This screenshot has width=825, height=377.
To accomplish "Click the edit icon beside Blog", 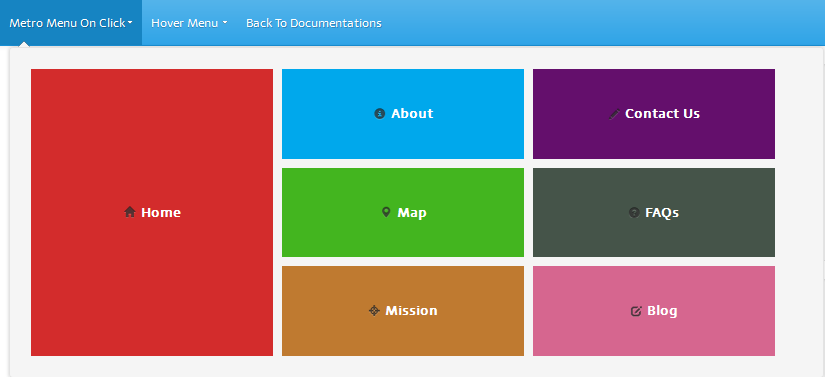I will tap(636, 311).
